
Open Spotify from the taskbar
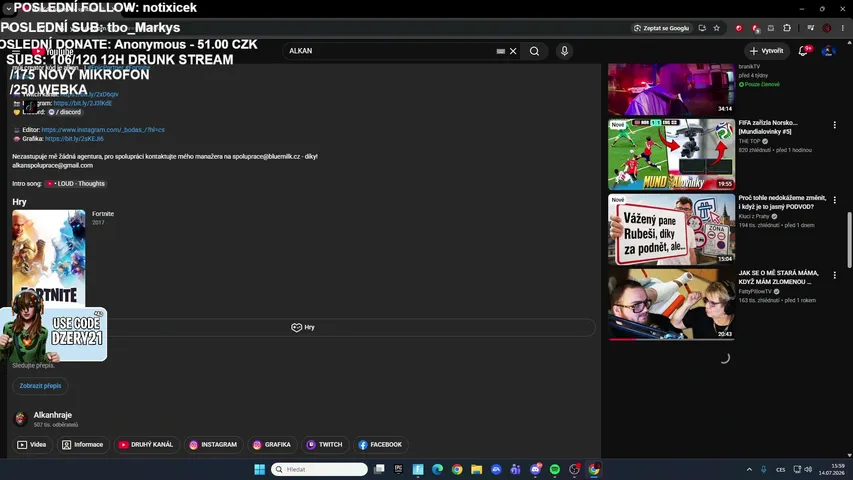point(555,469)
